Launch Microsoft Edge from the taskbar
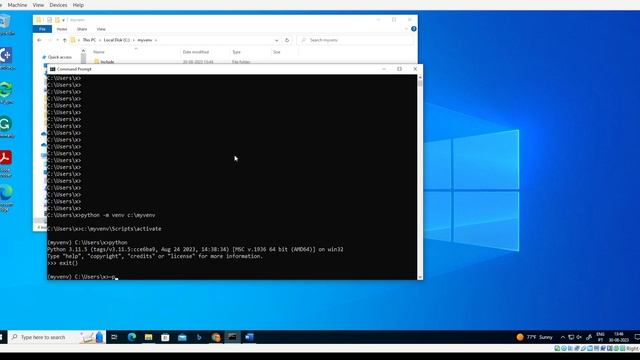 coord(131,337)
